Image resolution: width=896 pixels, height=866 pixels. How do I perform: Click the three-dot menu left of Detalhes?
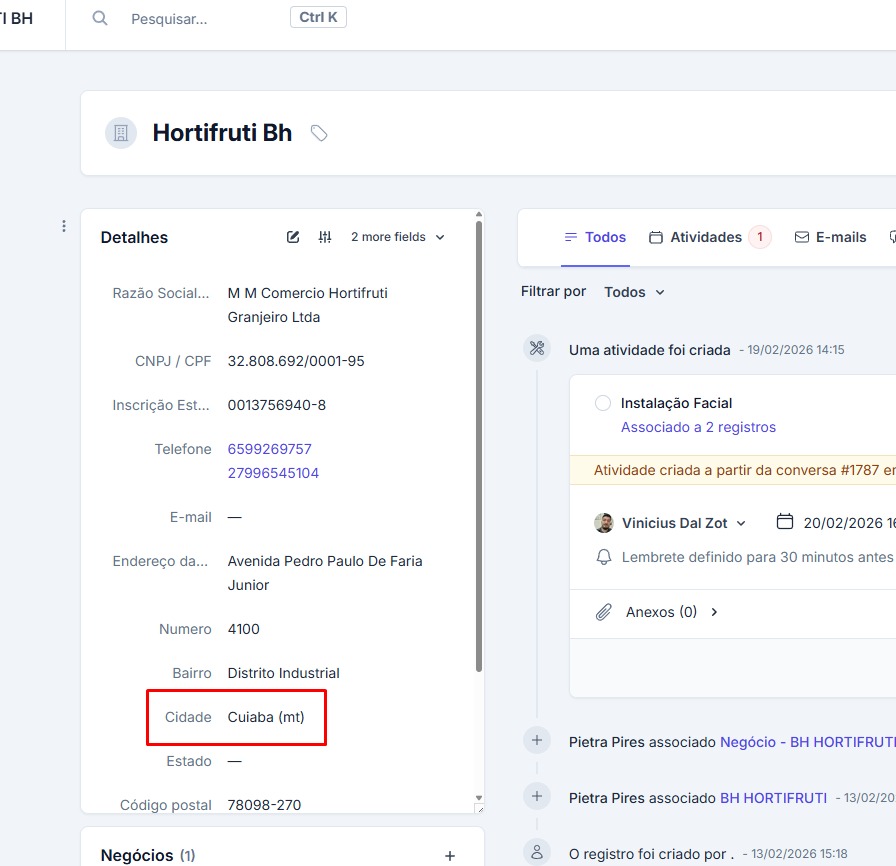(64, 226)
